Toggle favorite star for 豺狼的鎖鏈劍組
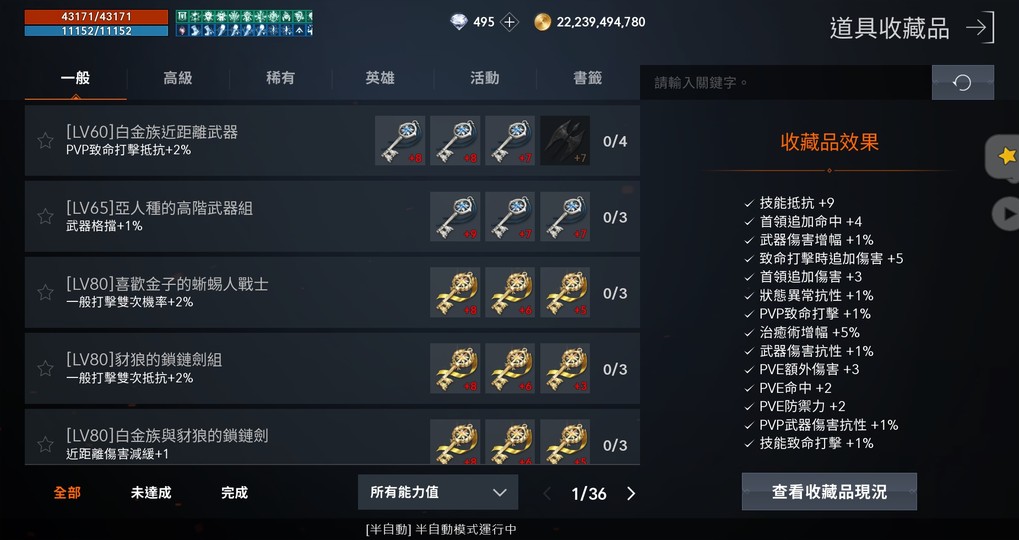Screen dimensions: 1019x540 pyautogui.click(x=45, y=368)
